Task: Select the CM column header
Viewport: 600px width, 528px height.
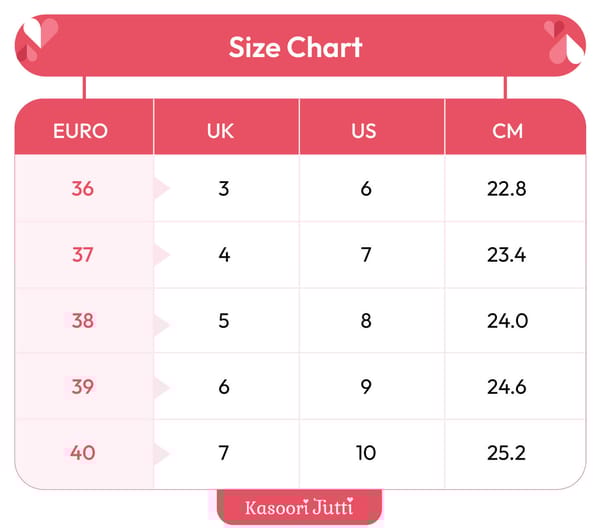Action: click(x=507, y=131)
